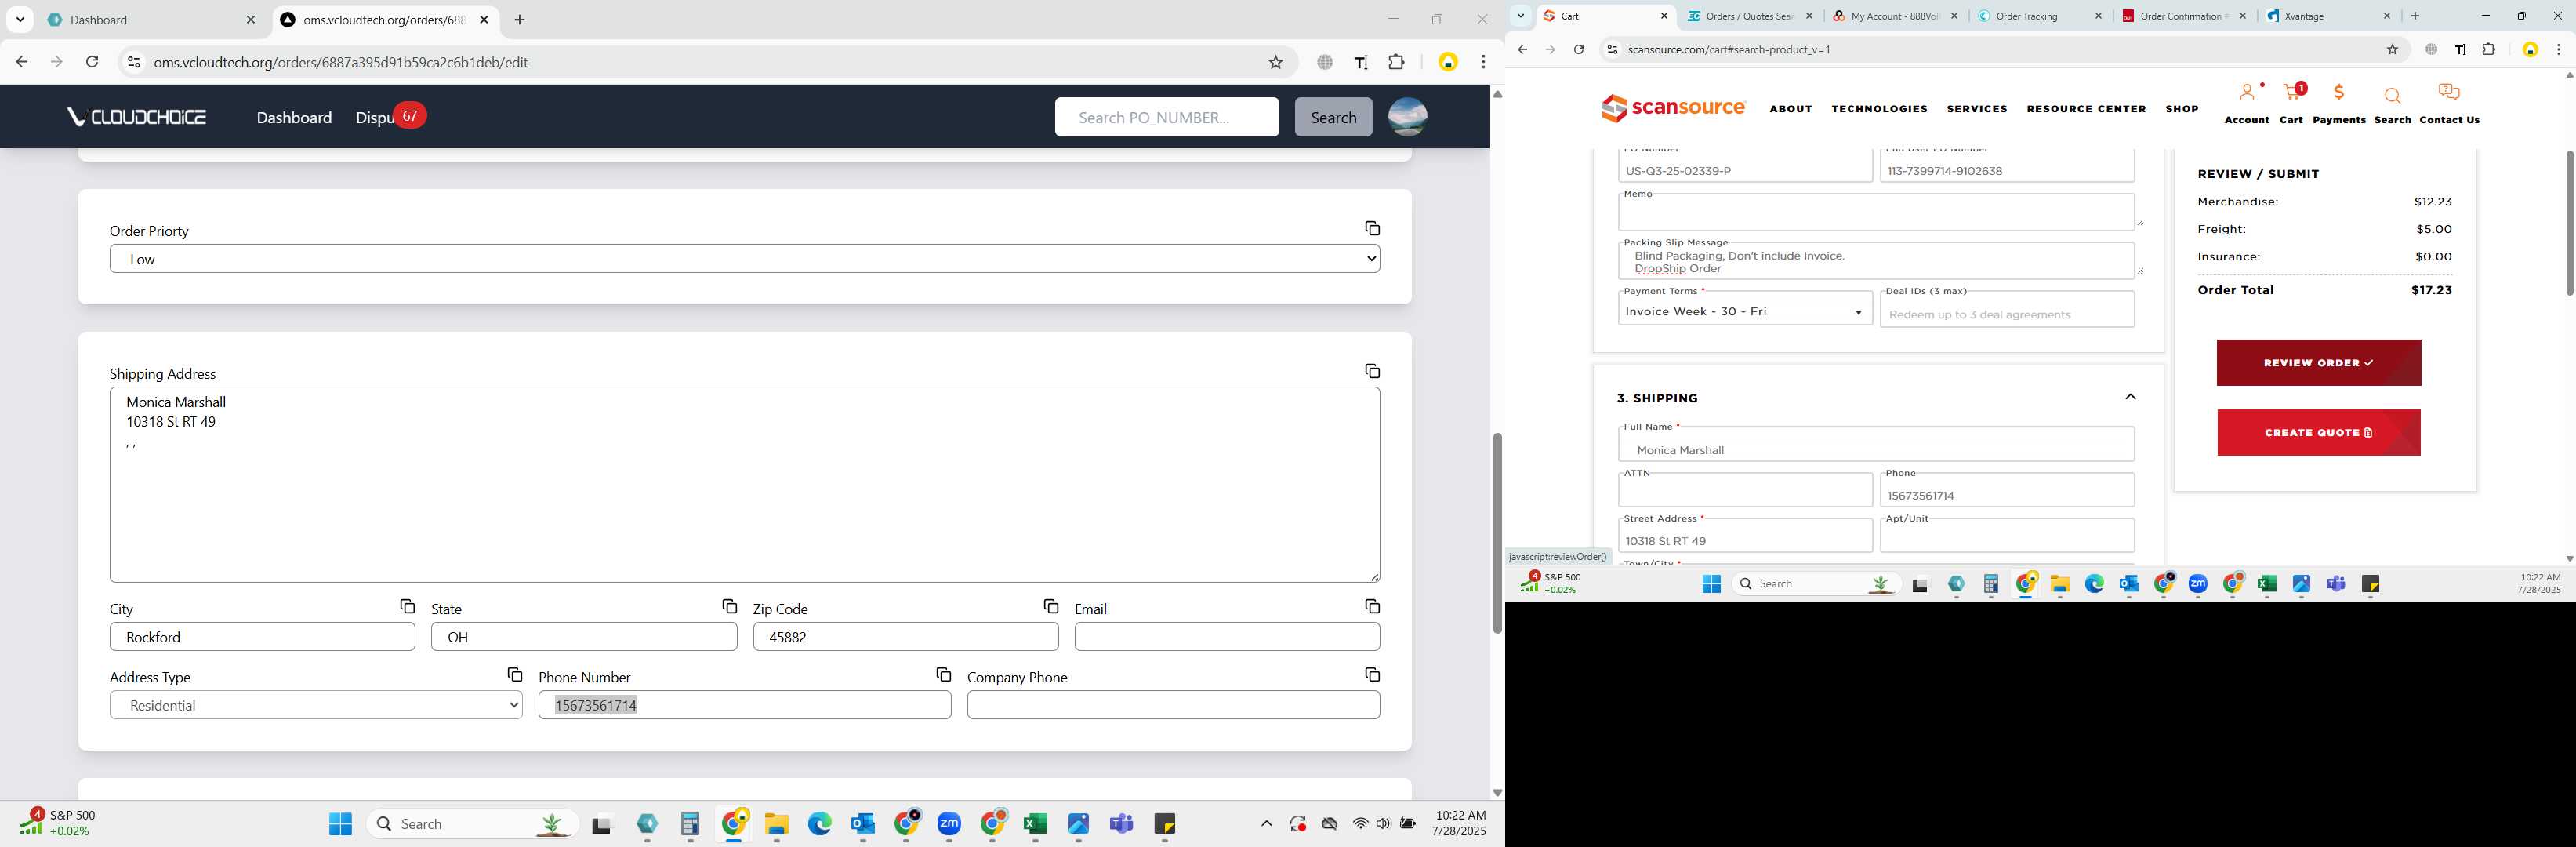Image resolution: width=2576 pixels, height=847 pixels.
Task: Show hidden system tray icons
Action: point(1266,824)
